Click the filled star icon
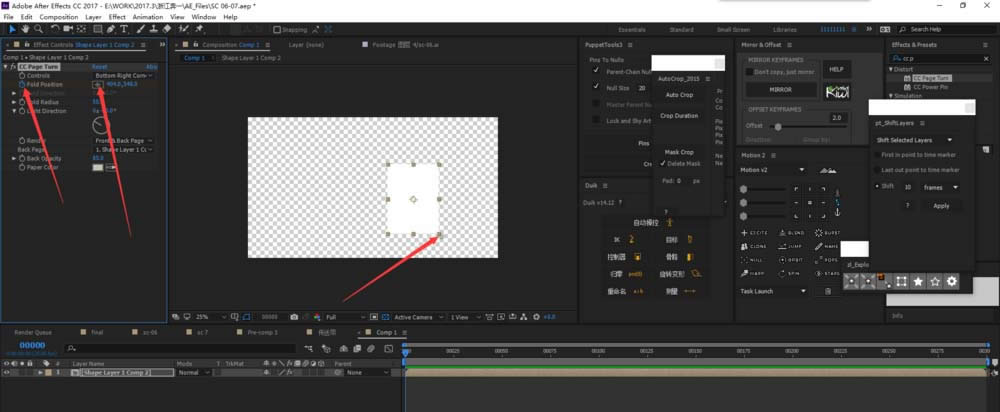 pos(918,282)
